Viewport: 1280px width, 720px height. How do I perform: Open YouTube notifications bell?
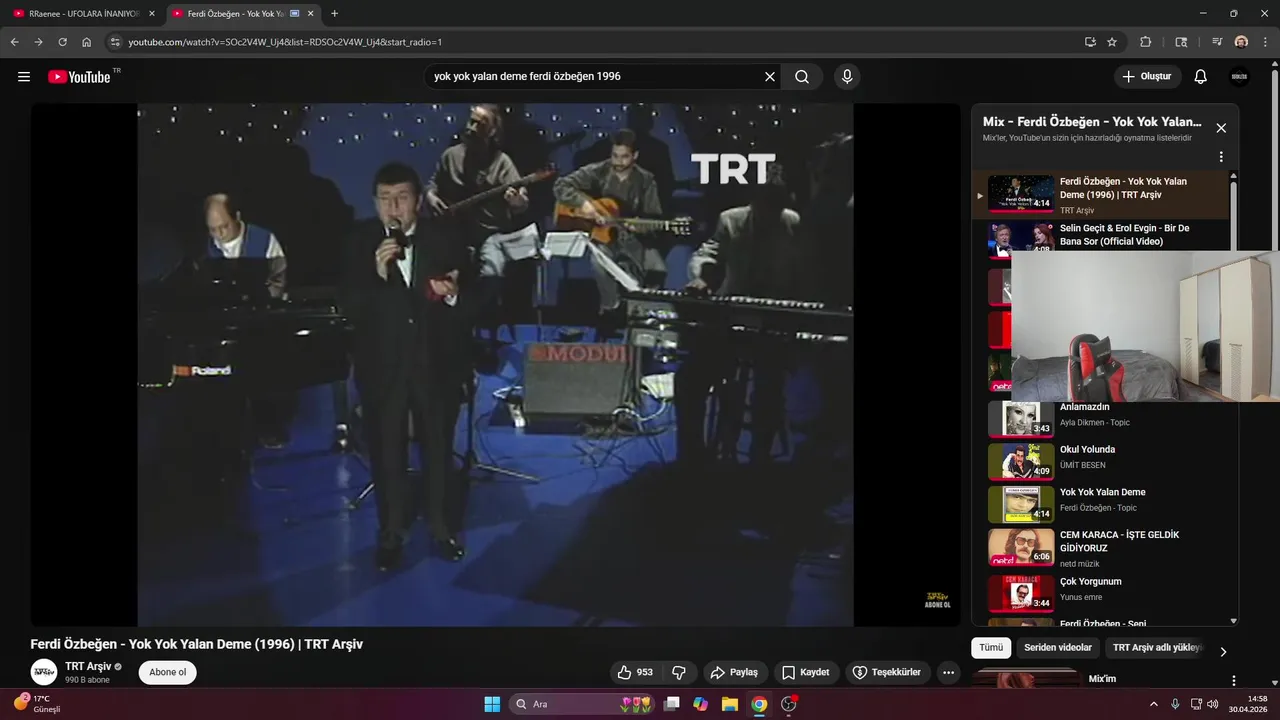1201,77
